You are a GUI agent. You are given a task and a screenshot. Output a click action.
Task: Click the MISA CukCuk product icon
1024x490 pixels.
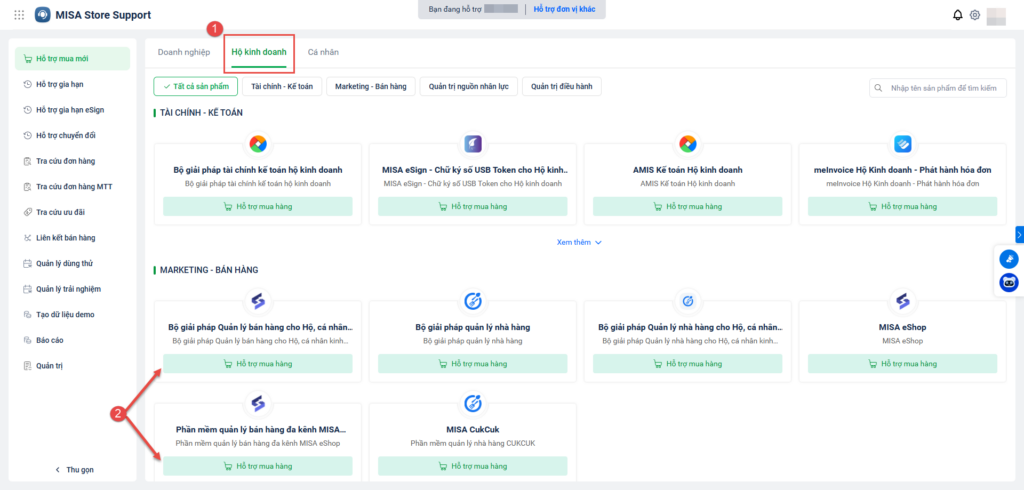(x=473, y=404)
